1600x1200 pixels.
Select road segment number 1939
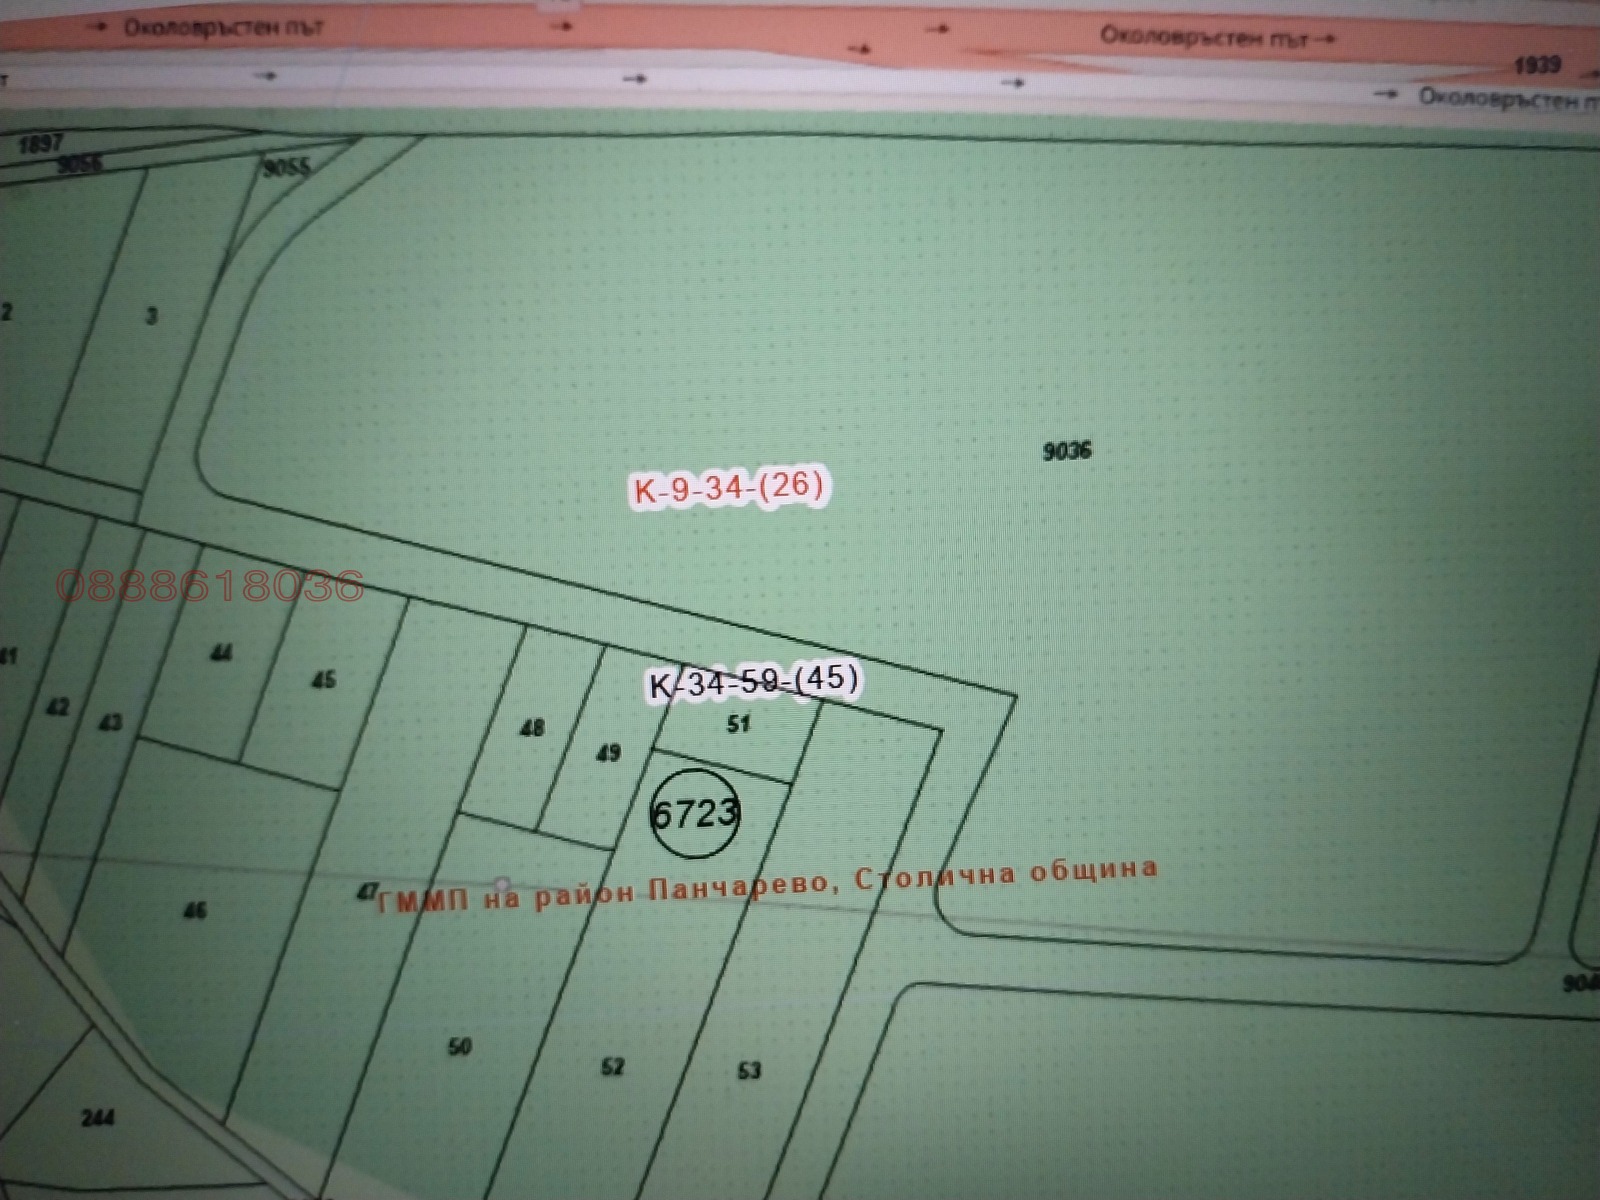1537,65
